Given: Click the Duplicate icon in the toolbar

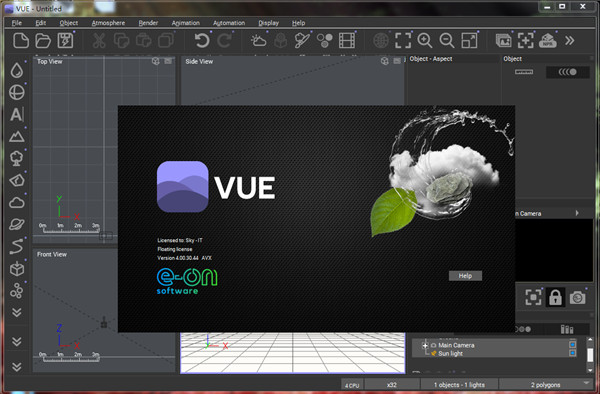Looking at the screenshot, I should tap(166, 41).
